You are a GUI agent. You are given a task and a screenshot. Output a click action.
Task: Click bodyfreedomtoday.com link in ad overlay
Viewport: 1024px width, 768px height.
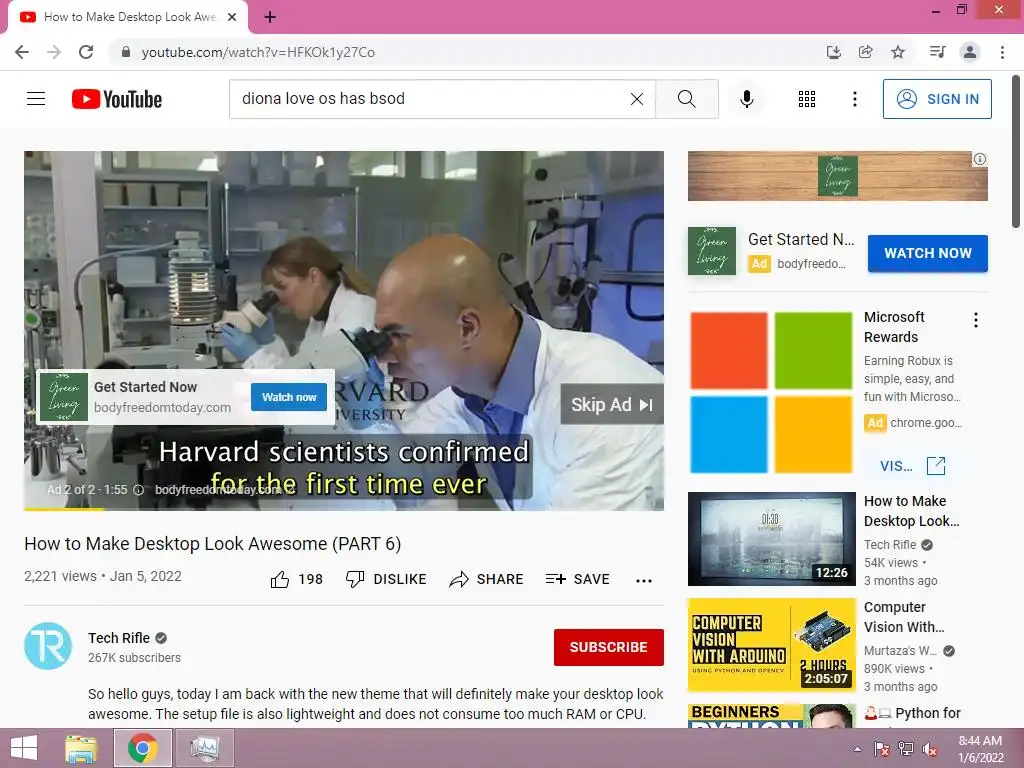(163, 408)
